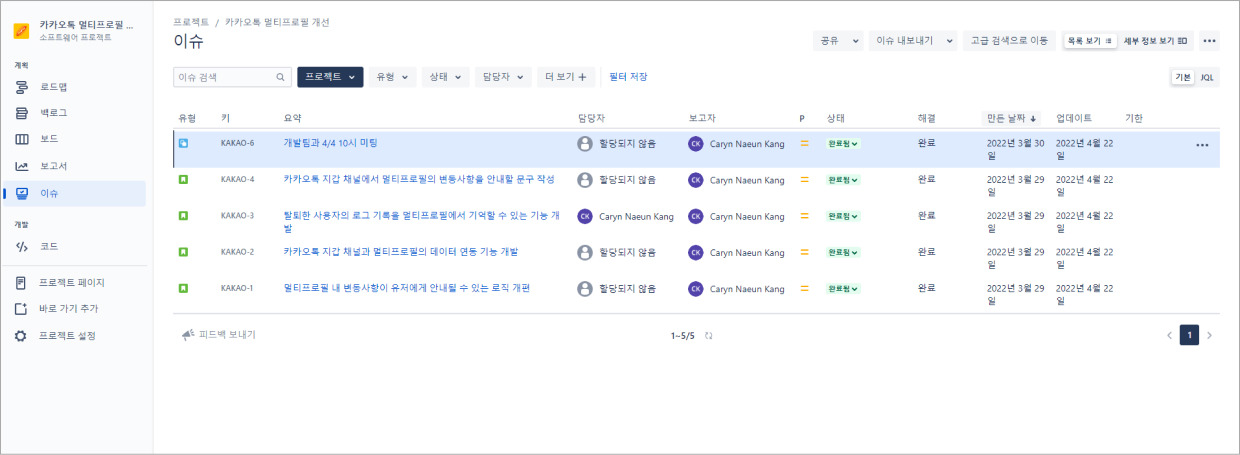Select 이슈 in the sidebar
This screenshot has height=455, width=1240.
coord(74,193)
